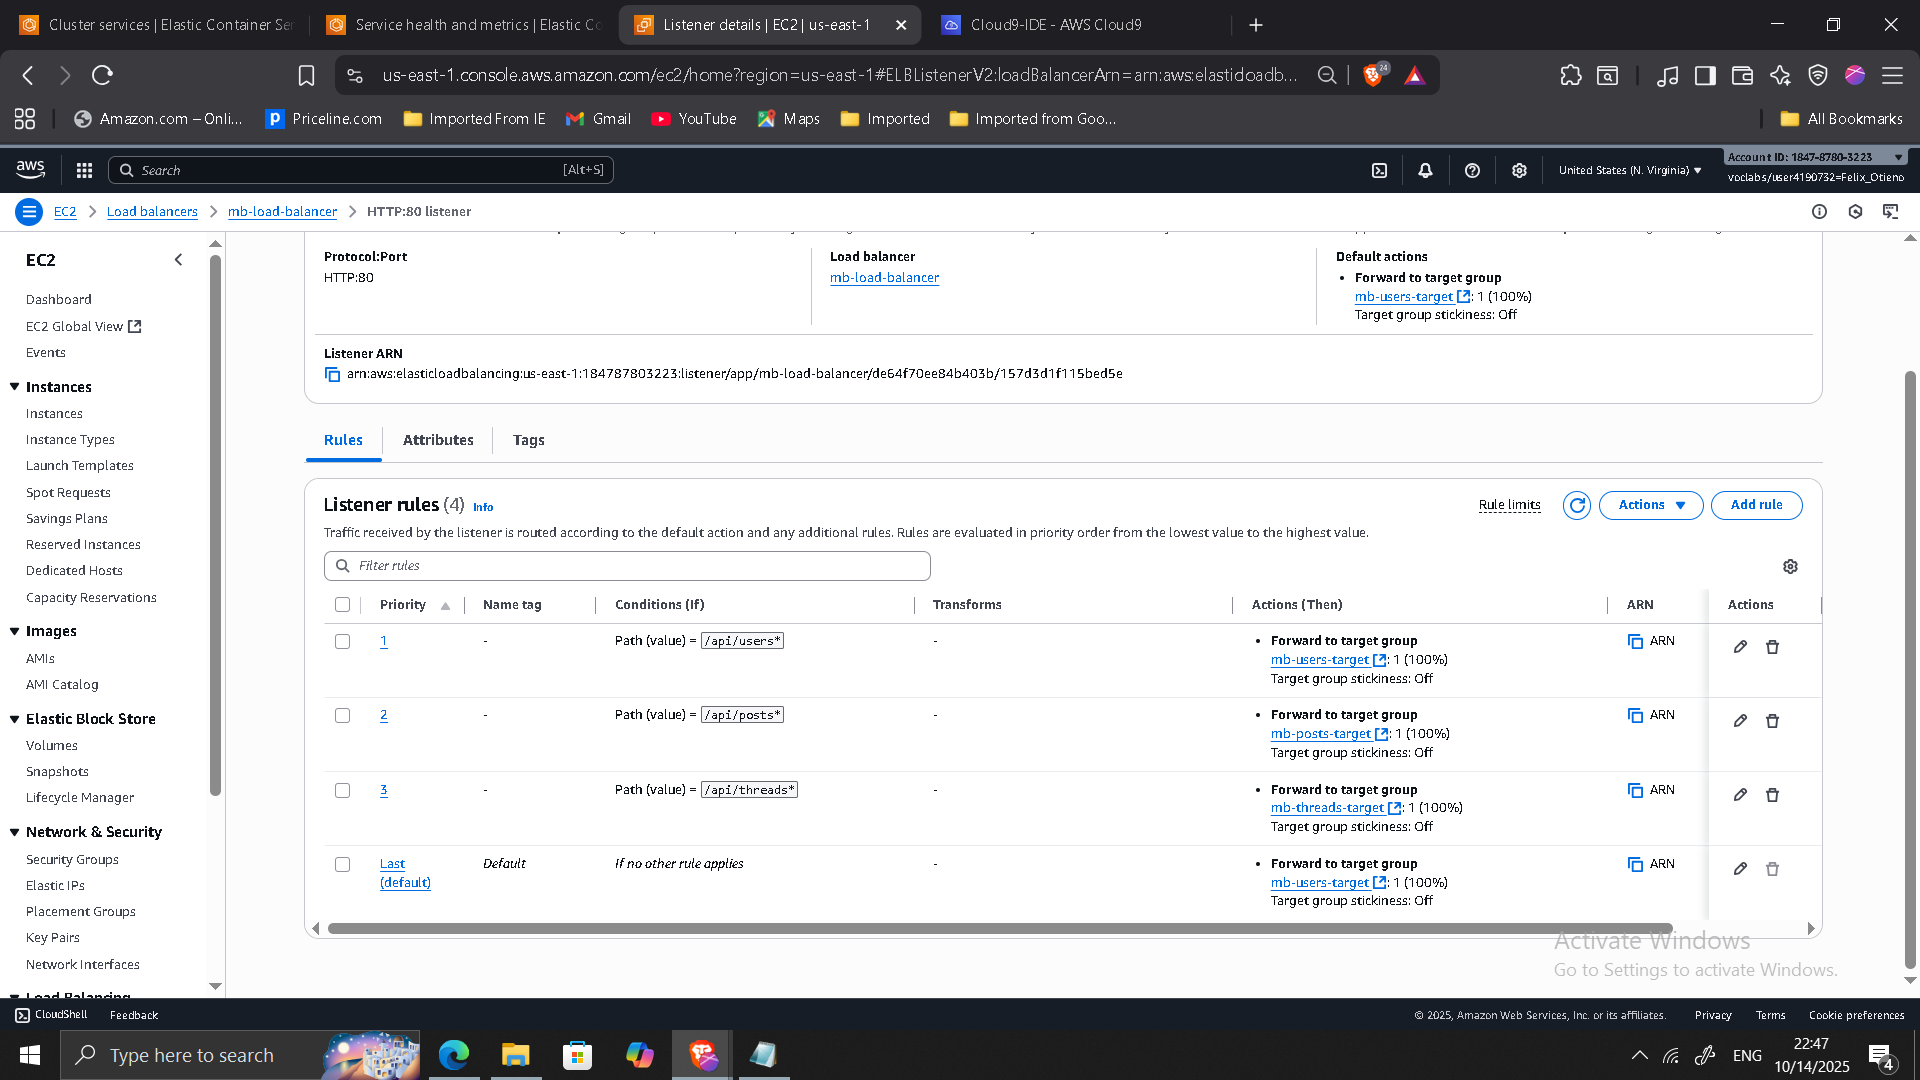Open the rules table preferences gear

pyautogui.click(x=1790, y=567)
